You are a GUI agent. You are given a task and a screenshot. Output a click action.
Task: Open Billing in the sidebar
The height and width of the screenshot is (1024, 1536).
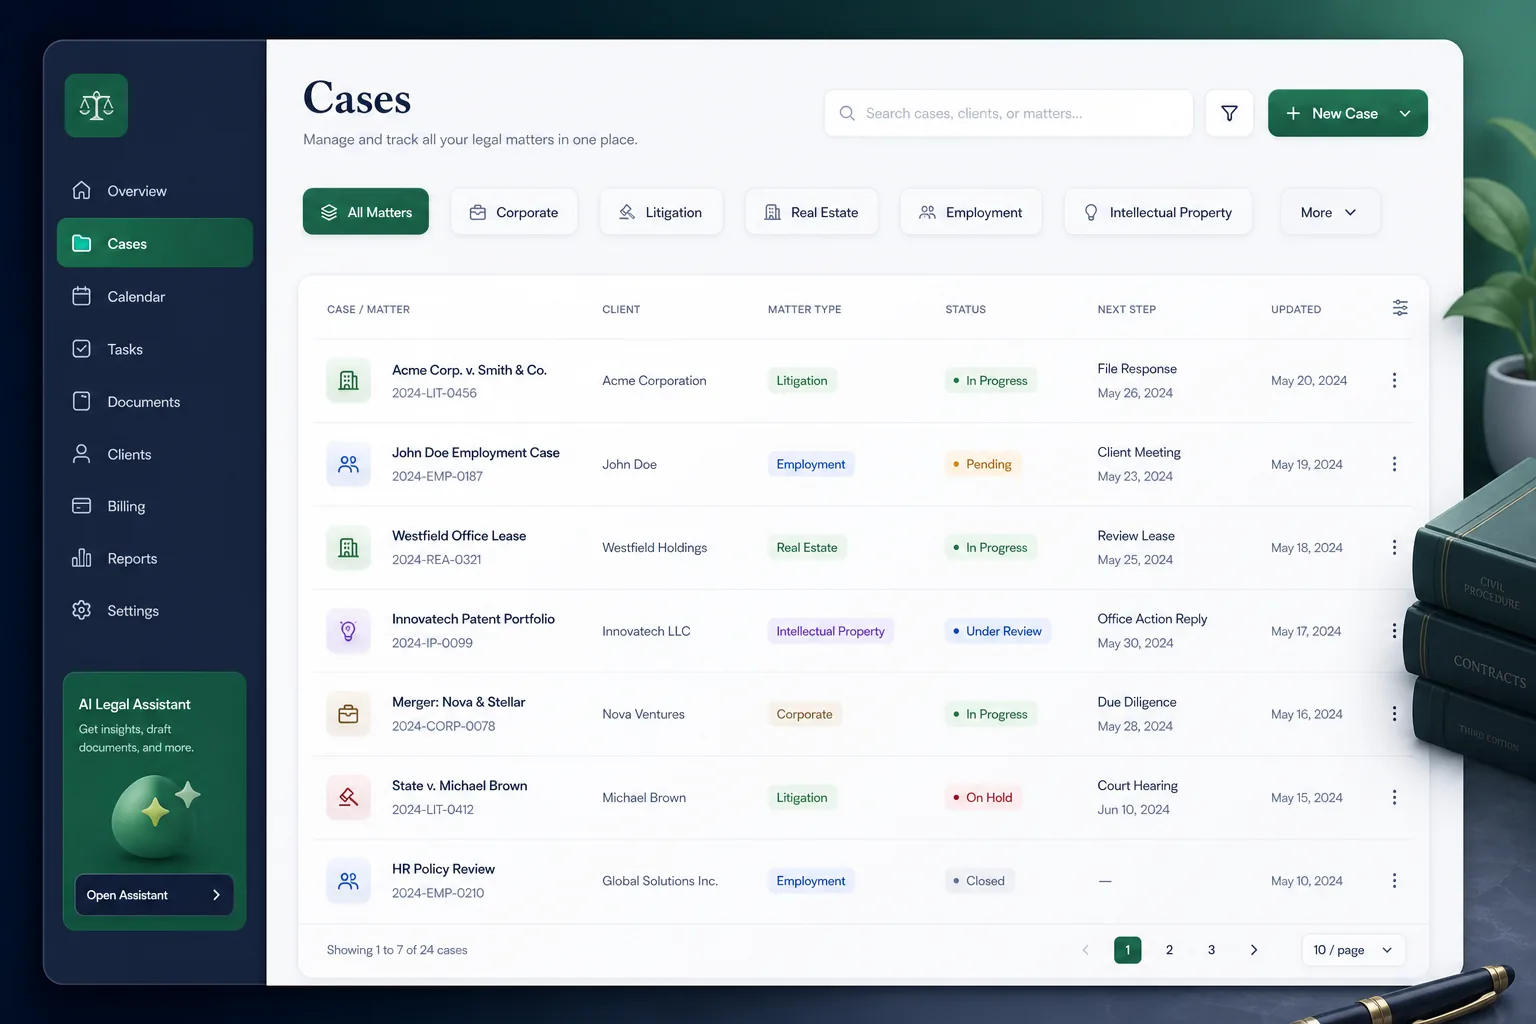(x=155, y=506)
